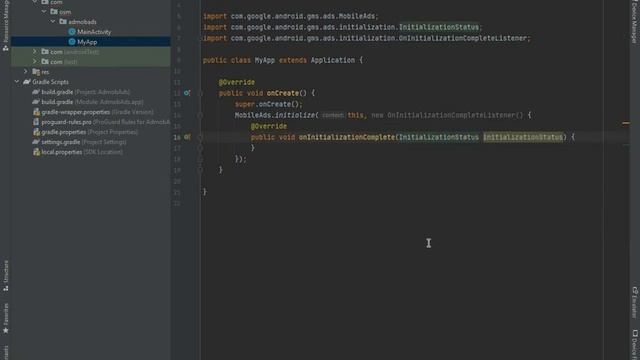
Task: Click gutter line number 13
Action: pos(177,104)
